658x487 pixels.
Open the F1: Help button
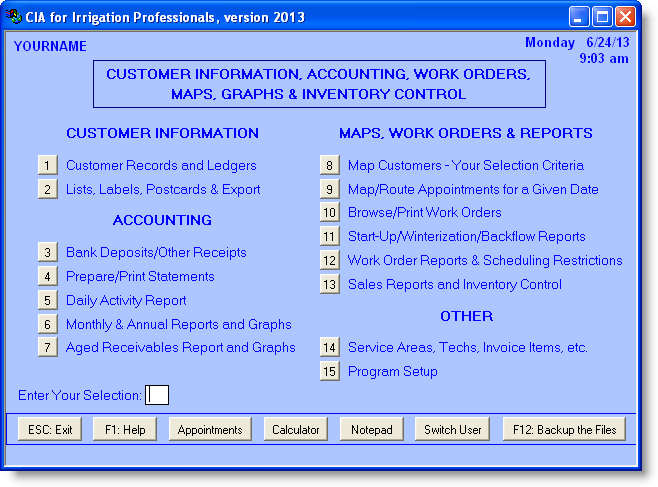pyautogui.click(x=125, y=430)
